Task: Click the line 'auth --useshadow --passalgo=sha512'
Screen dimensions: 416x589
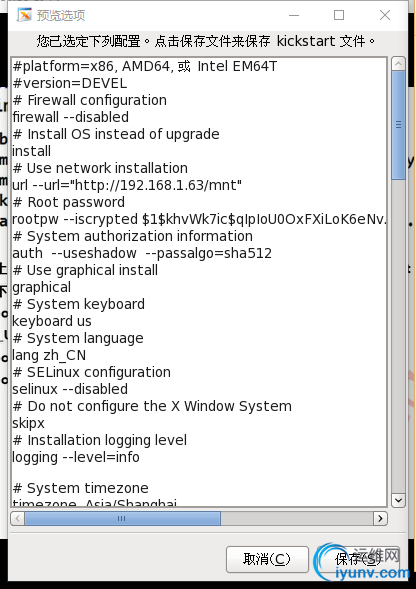Action: (142, 253)
